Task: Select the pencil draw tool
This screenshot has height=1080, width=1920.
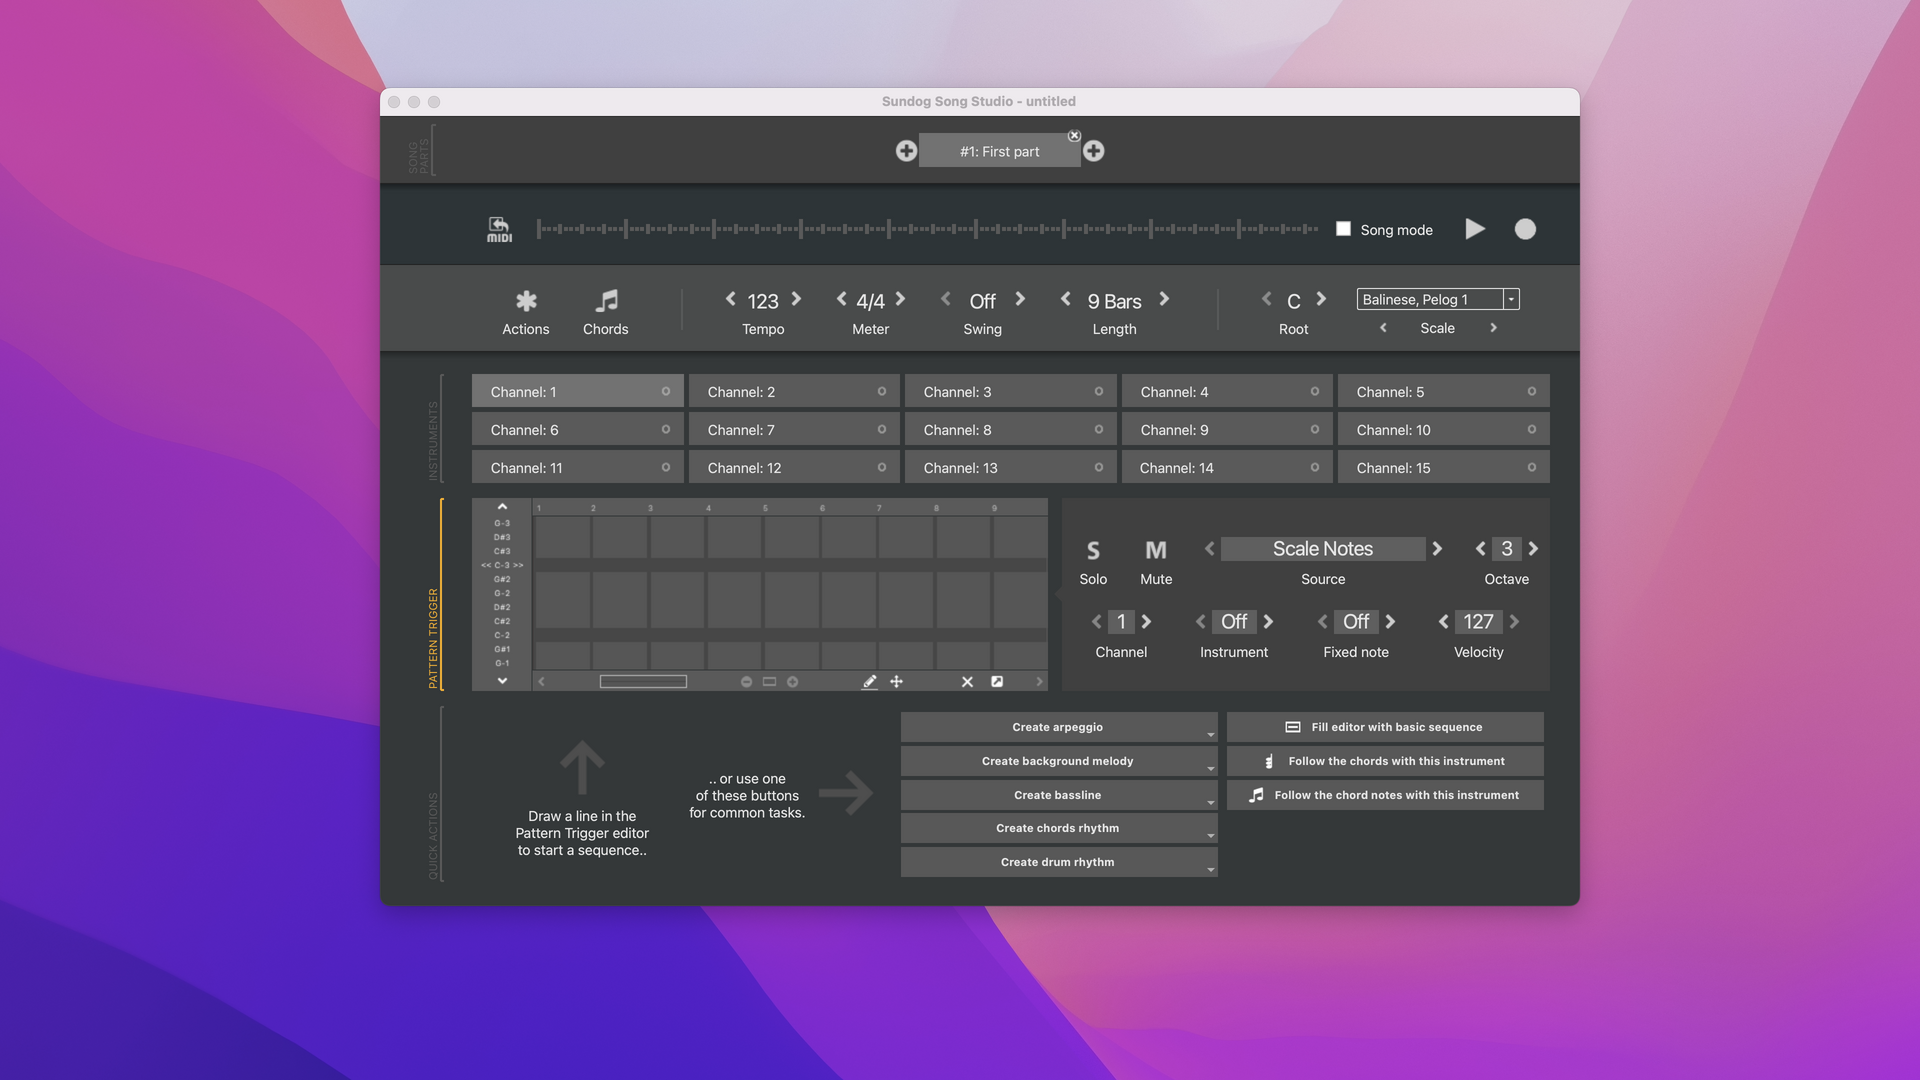Action: point(869,682)
